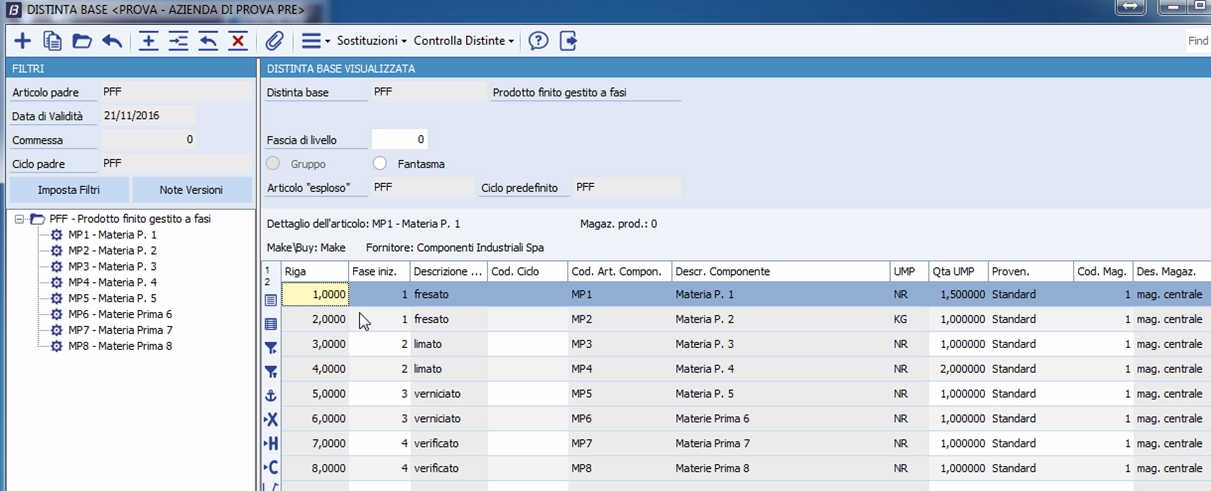The image size is (1211, 491).
Task: Click the plus icon to add new record
Action: [22, 41]
